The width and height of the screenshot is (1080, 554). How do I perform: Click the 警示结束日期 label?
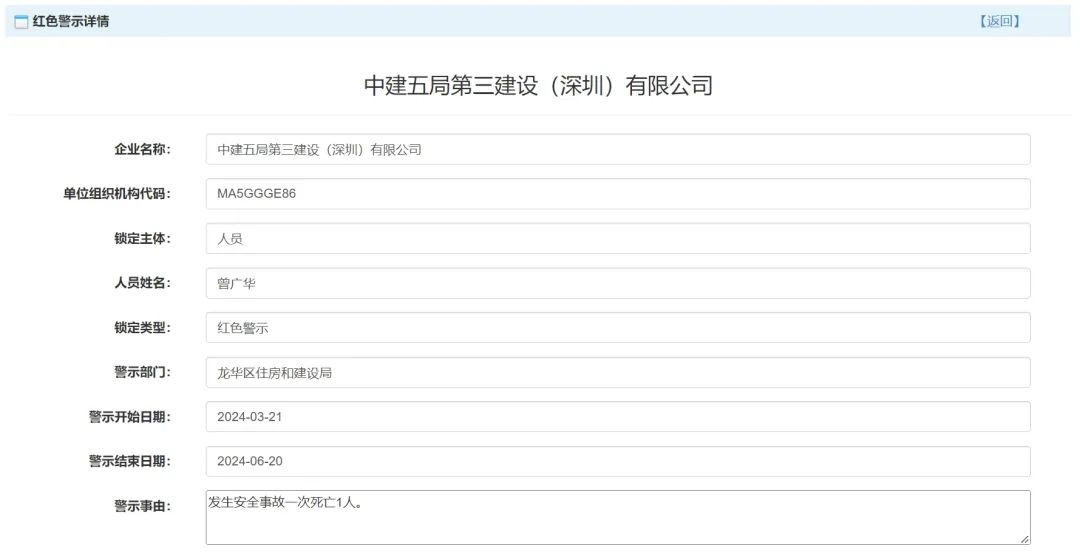(x=129, y=462)
